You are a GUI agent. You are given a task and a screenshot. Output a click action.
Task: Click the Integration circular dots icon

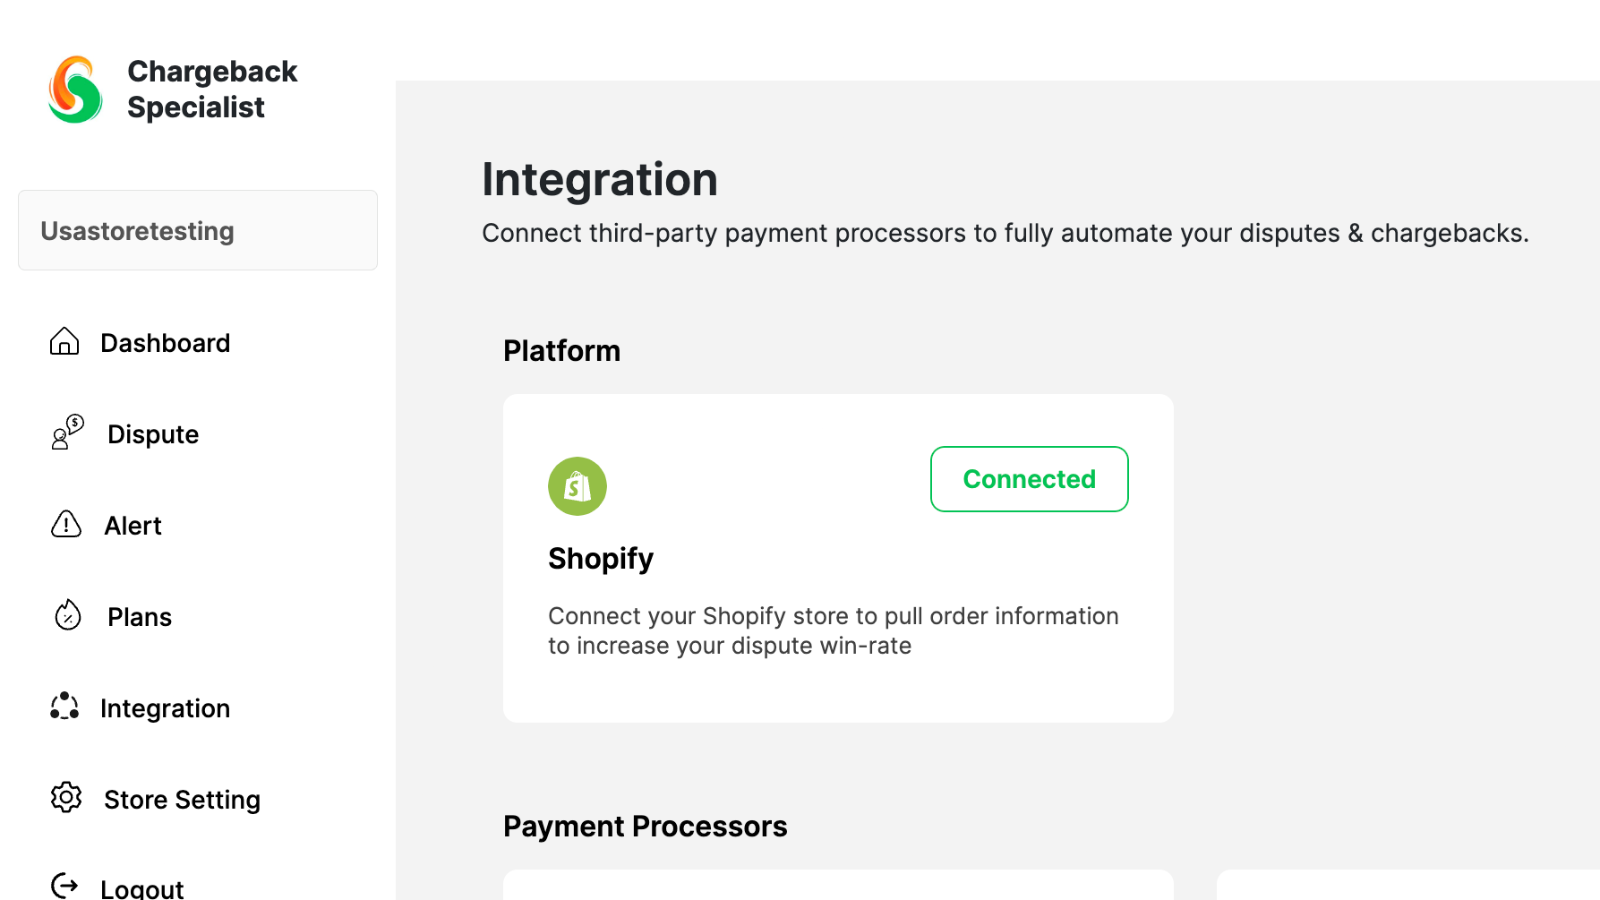click(x=65, y=706)
